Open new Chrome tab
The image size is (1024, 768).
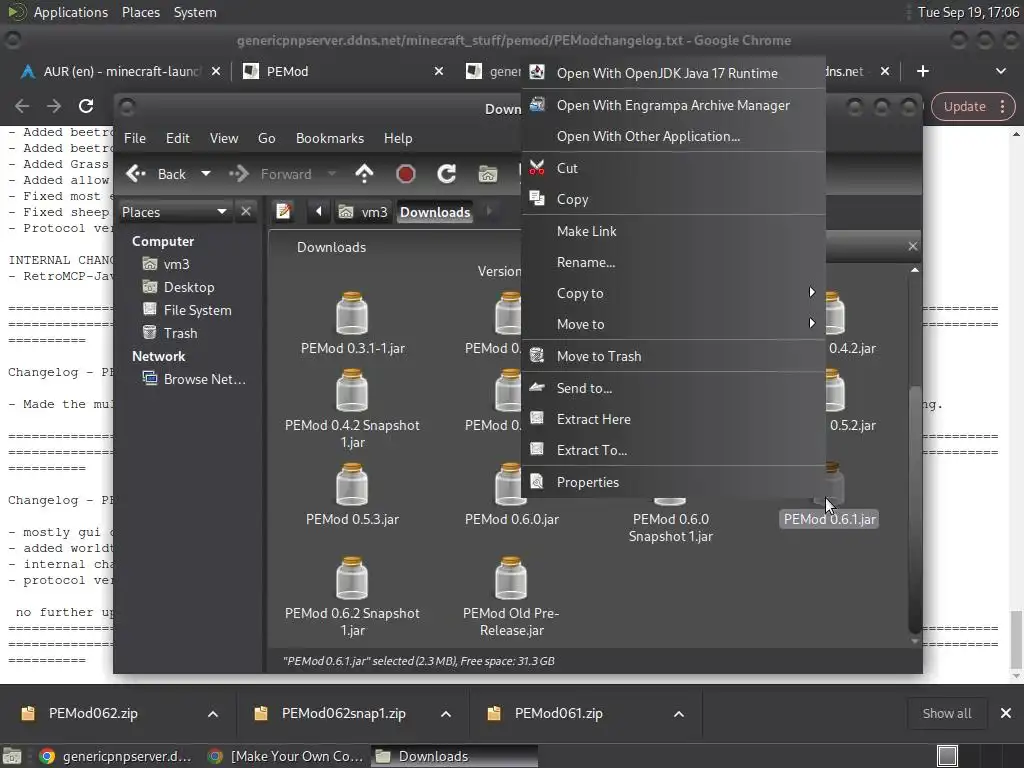click(923, 71)
